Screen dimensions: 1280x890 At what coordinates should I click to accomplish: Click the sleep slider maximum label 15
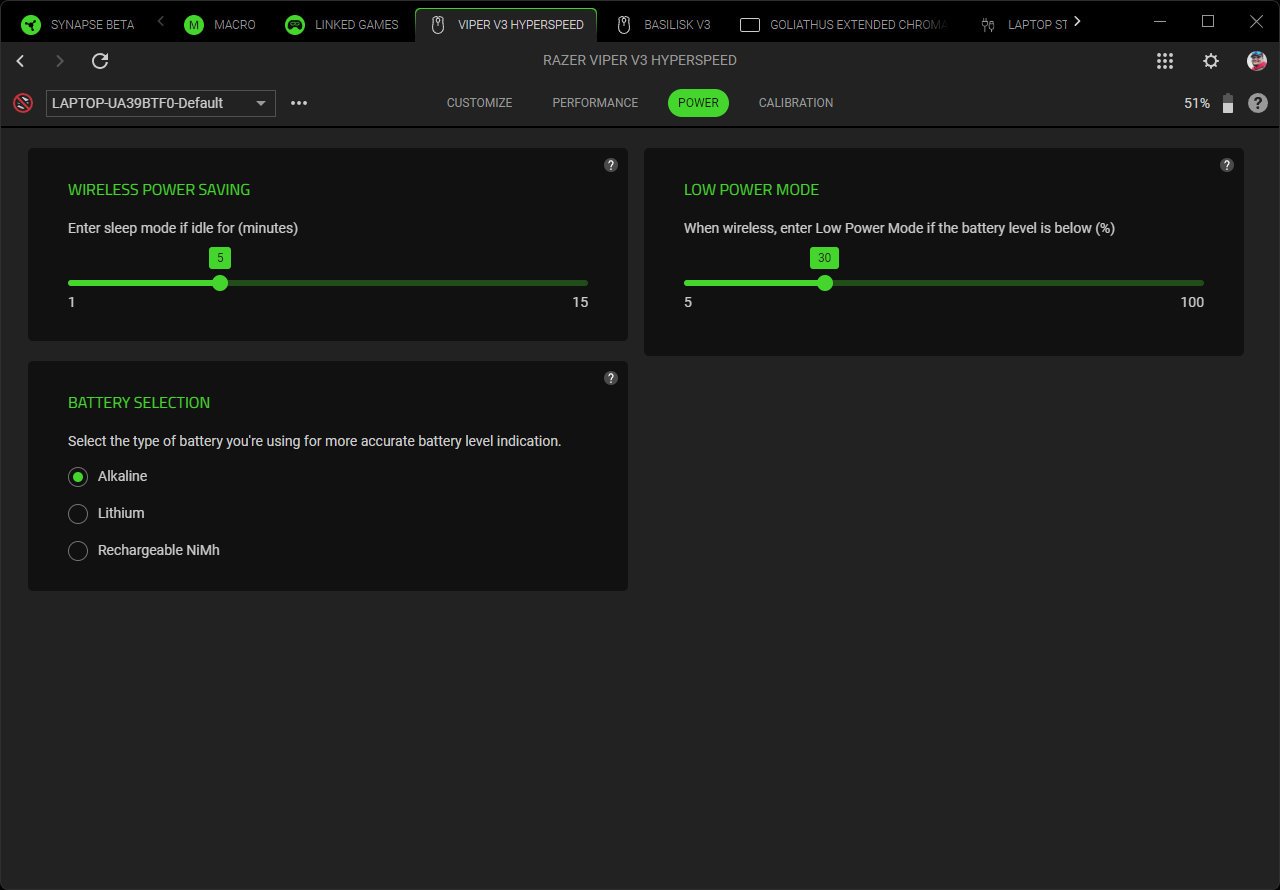pos(580,302)
